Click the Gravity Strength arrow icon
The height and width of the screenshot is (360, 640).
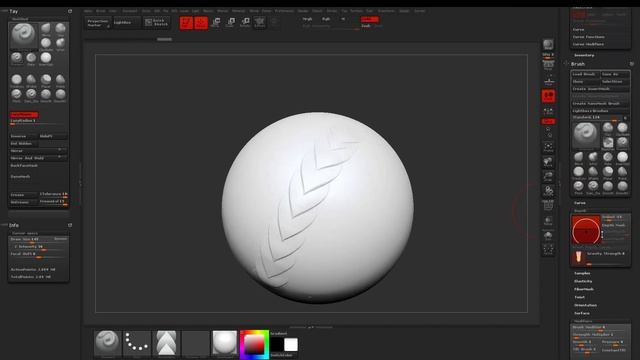click(578, 257)
